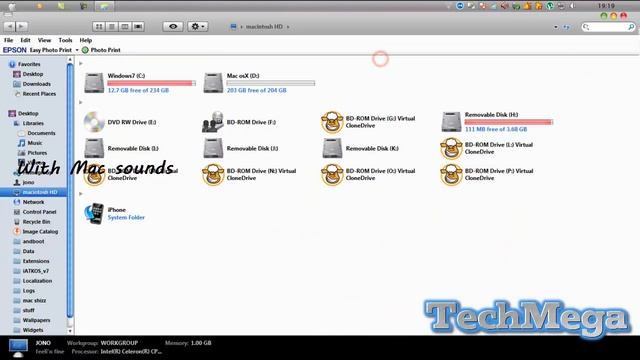Select BD-ROM Drive (L:) Virtual CloneDrive icon

click(x=451, y=148)
